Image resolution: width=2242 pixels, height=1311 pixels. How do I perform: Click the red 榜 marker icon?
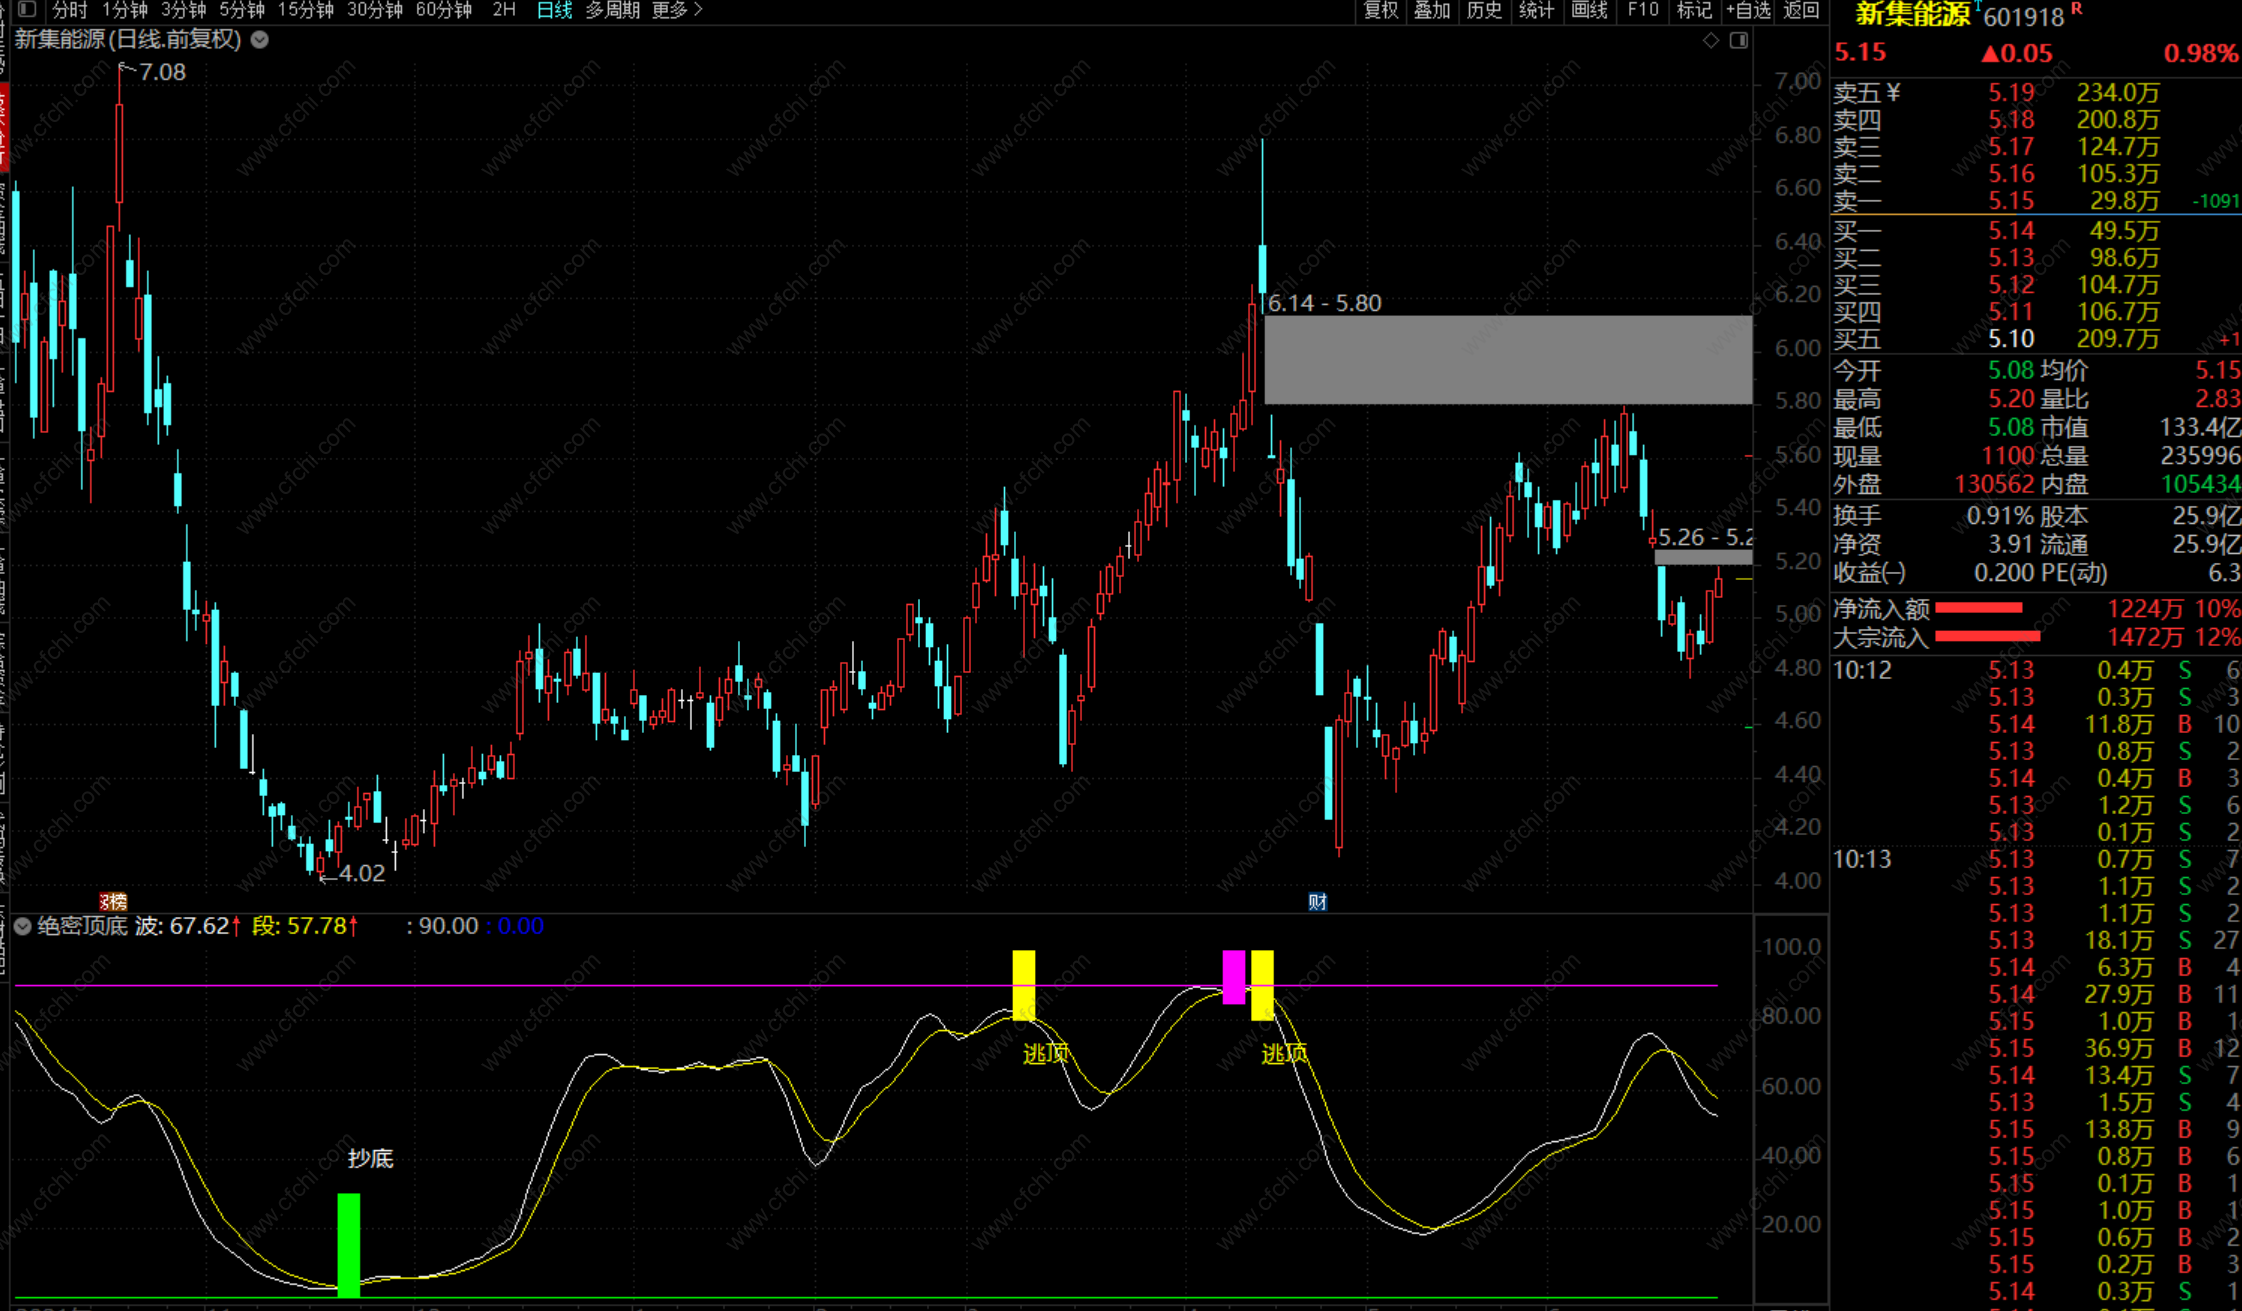(113, 902)
